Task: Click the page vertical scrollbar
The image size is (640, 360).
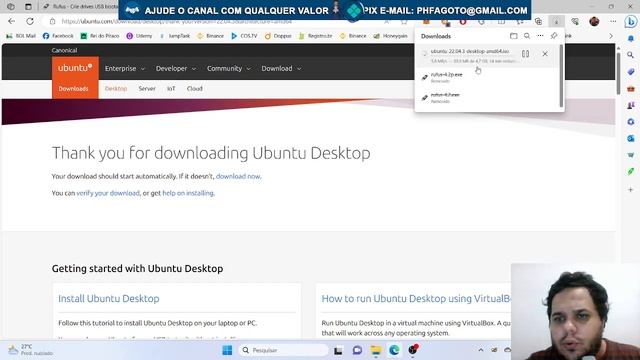Action: coord(618,73)
